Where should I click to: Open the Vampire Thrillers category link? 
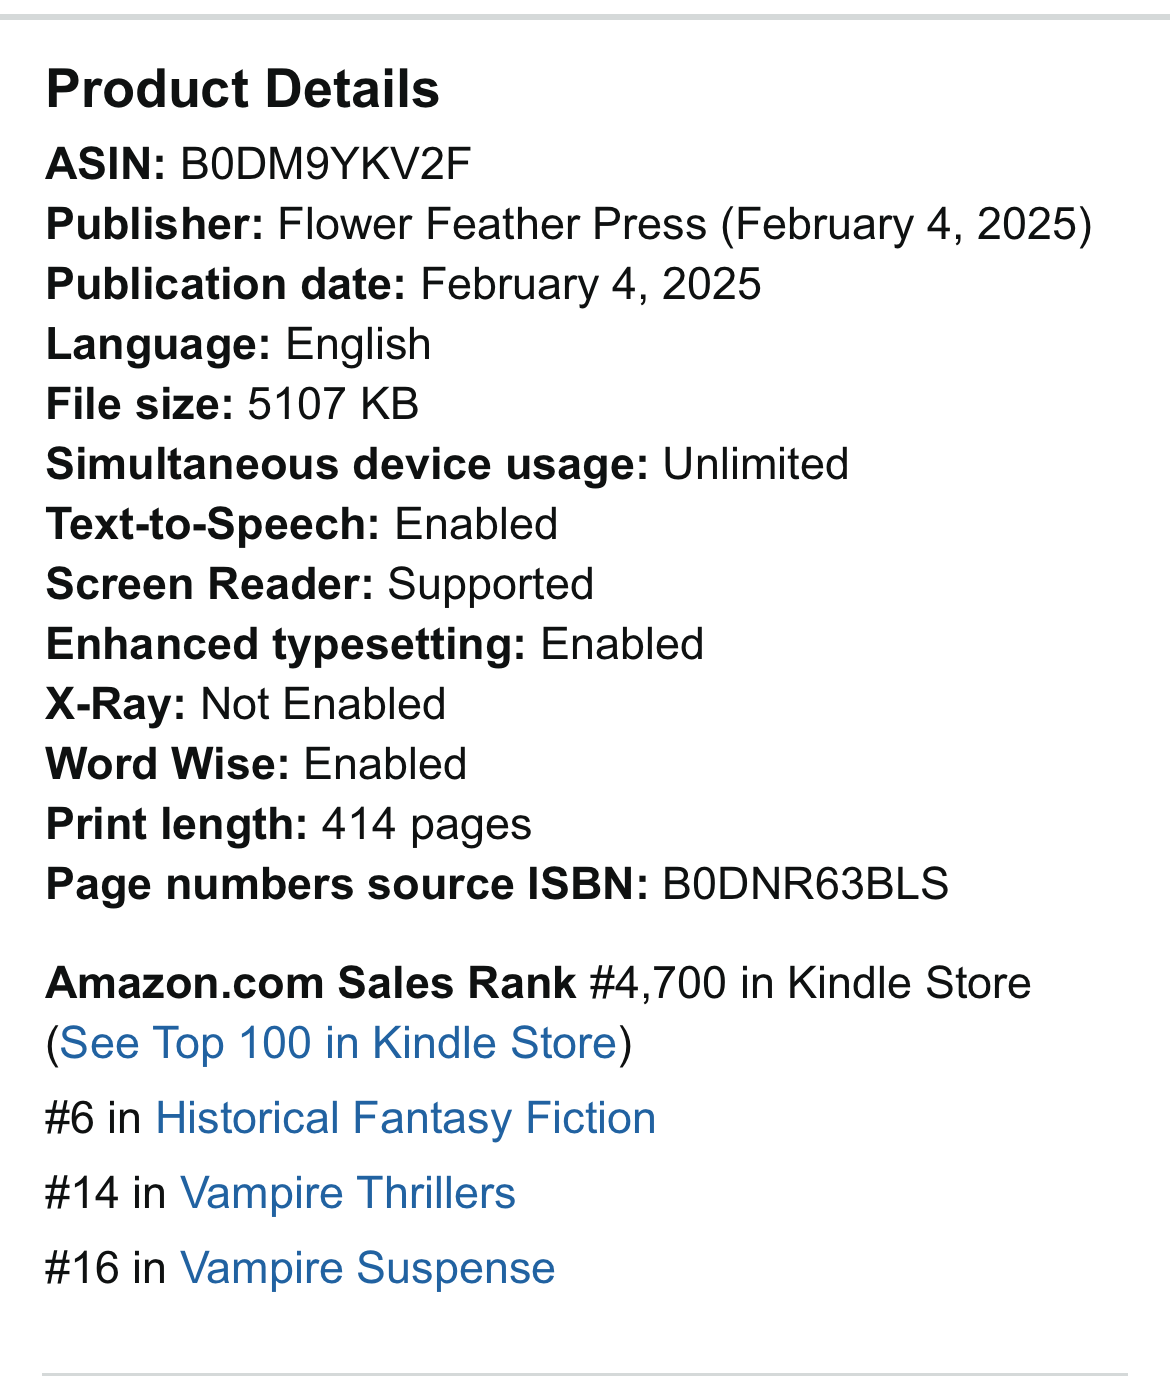[347, 1193]
